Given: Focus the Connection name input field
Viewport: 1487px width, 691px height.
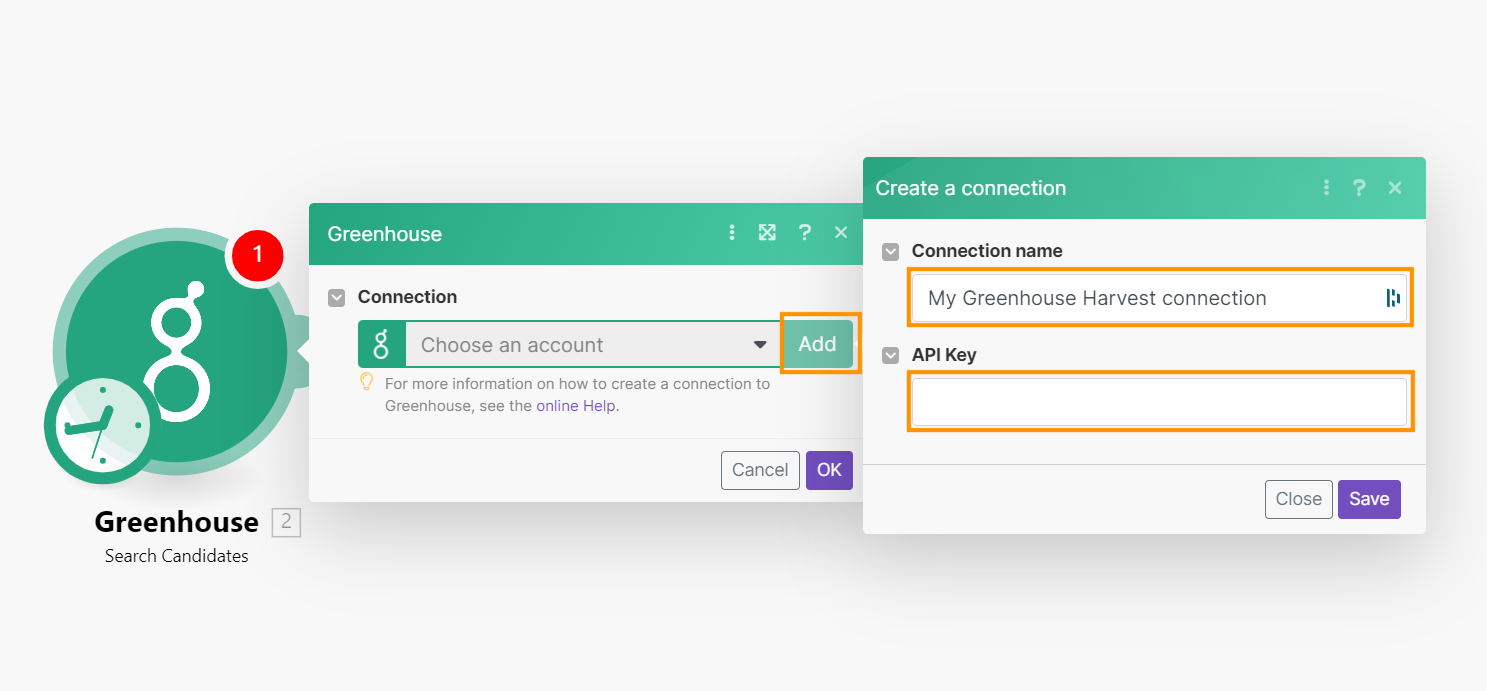Looking at the screenshot, I should pyautogui.click(x=1159, y=298).
